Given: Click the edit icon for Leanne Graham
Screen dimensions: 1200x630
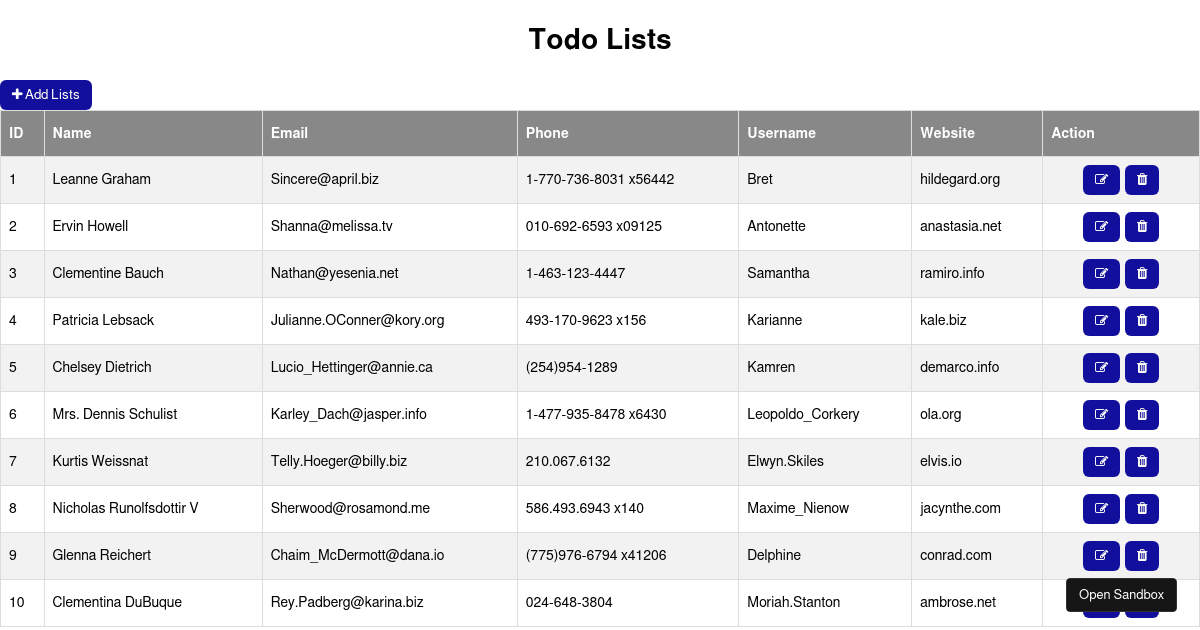Looking at the screenshot, I should (x=1101, y=180).
